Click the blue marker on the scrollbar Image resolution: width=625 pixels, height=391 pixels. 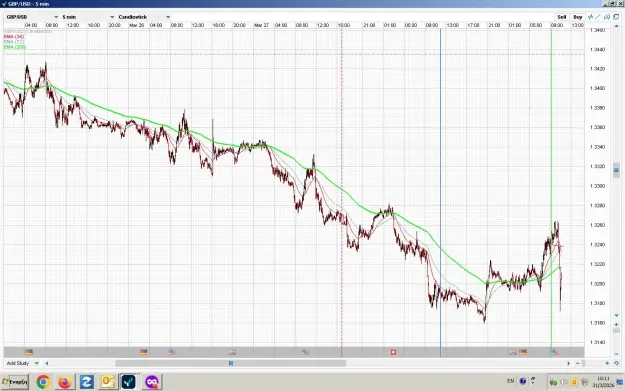pyautogui.click(x=231, y=363)
